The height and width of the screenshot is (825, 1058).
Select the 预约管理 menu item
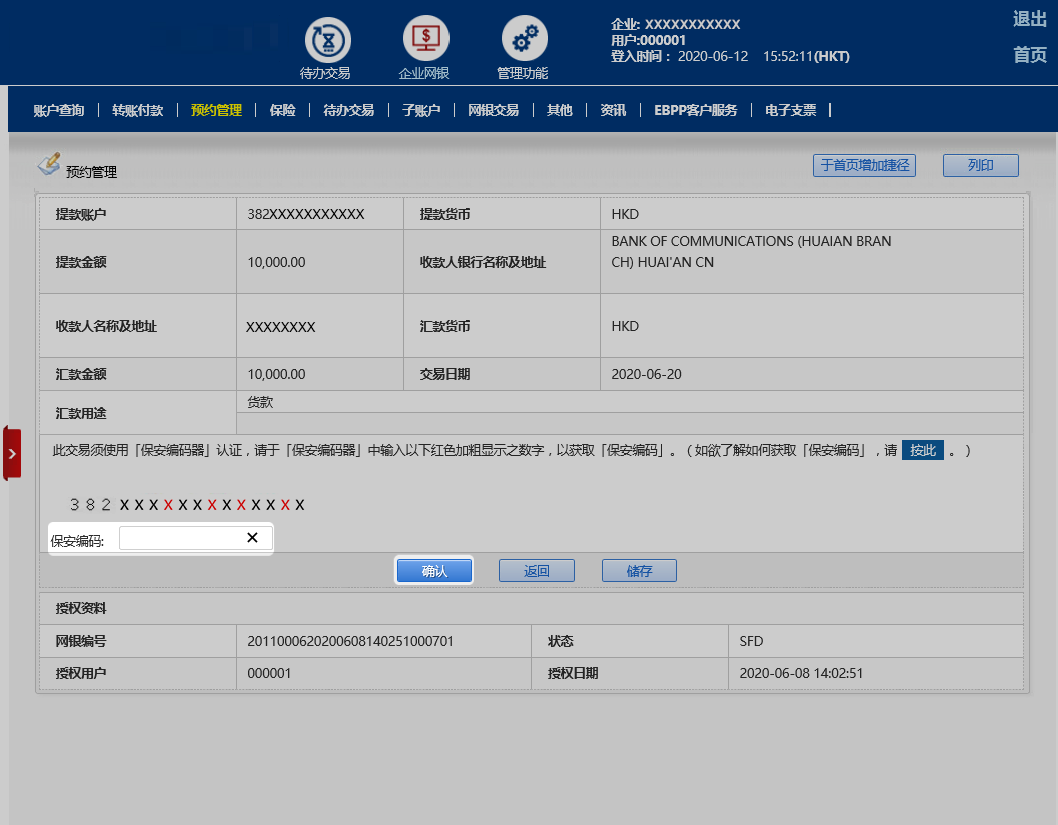click(x=216, y=111)
